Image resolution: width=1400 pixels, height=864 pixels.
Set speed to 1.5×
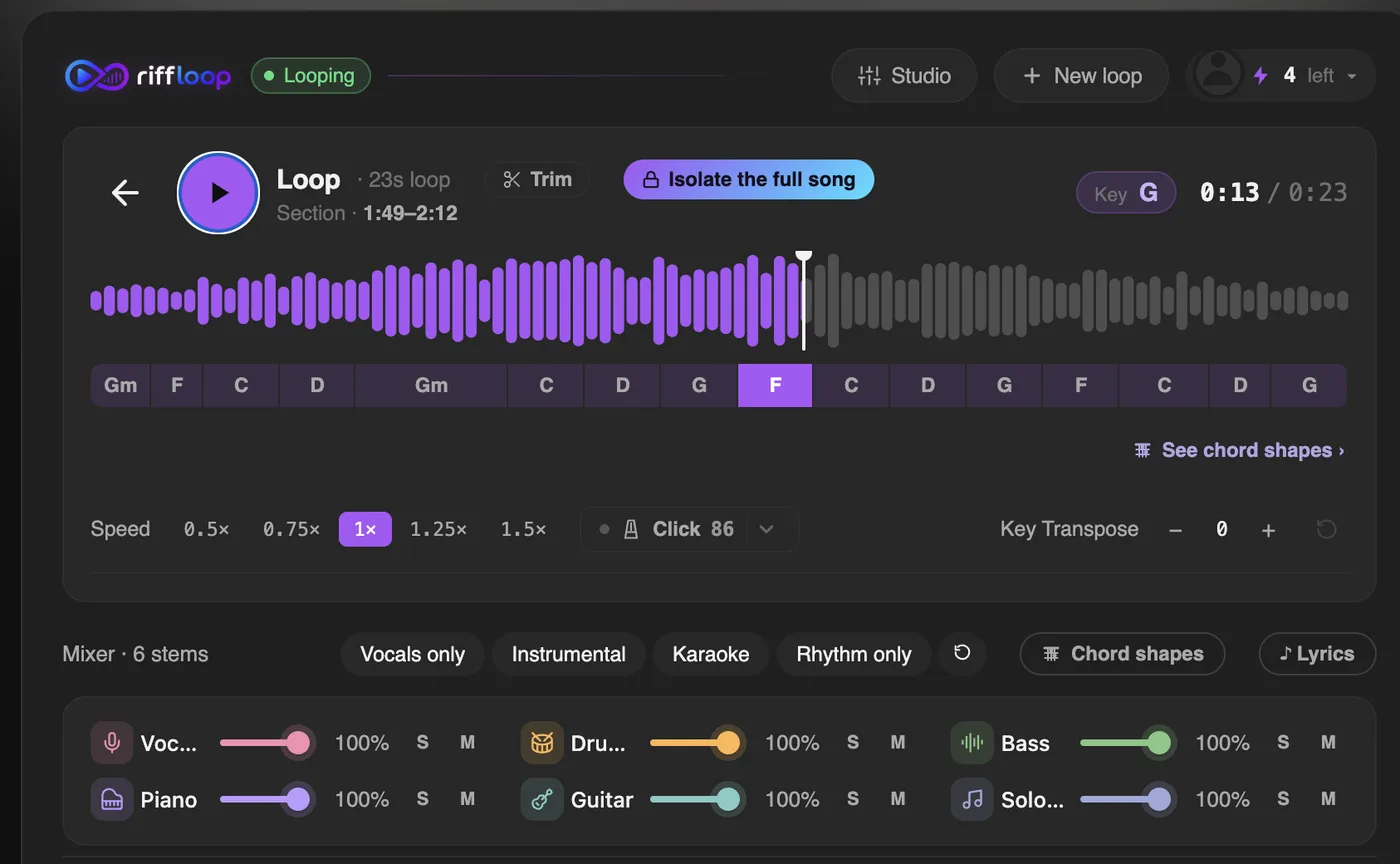[x=523, y=529]
